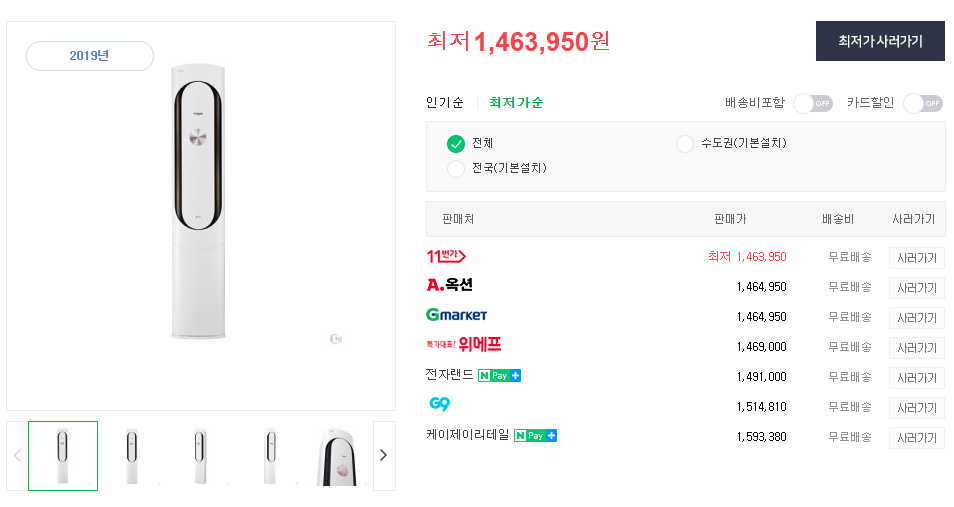954x507 pixels.
Task: Select the 수도권(기본설치) radio option
Action: pyautogui.click(x=685, y=144)
